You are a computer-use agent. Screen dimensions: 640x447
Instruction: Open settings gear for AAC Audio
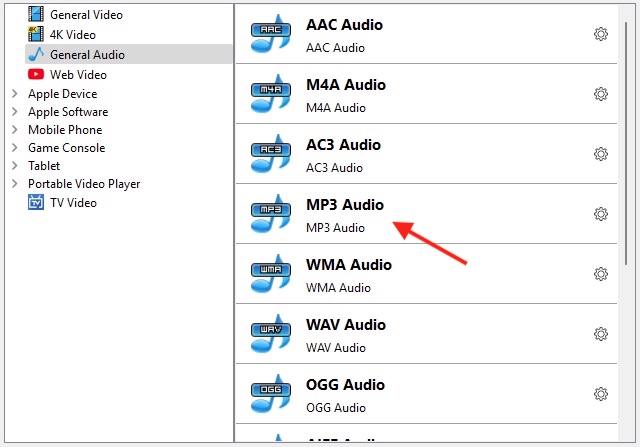pyautogui.click(x=600, y=34)
